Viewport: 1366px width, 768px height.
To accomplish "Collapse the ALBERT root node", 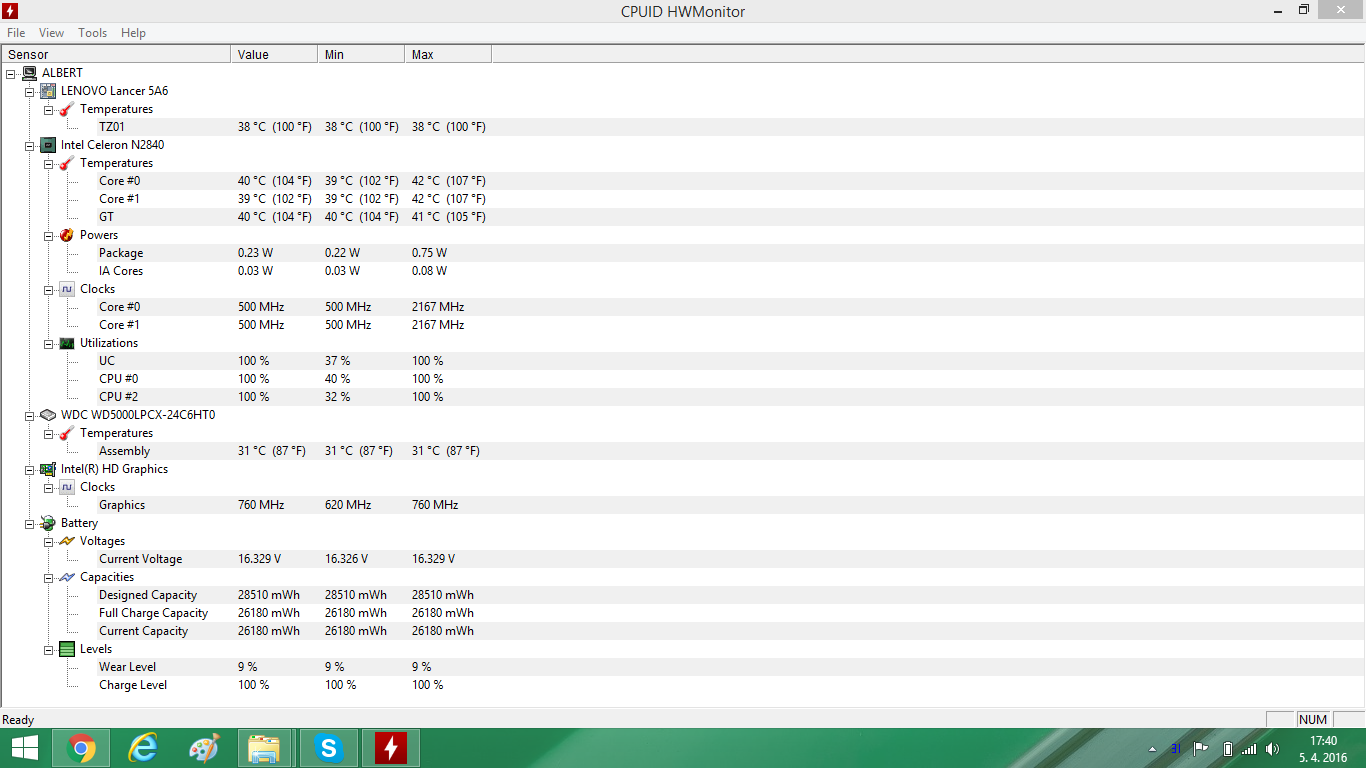I will tap(11, 73).
